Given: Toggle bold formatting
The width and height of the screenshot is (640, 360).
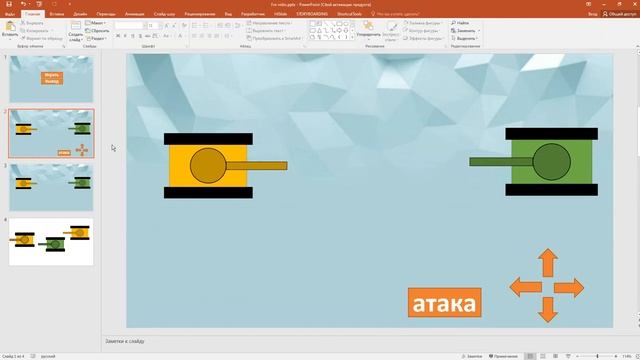Looking at the screenshot, I should (x=118, y=36).
